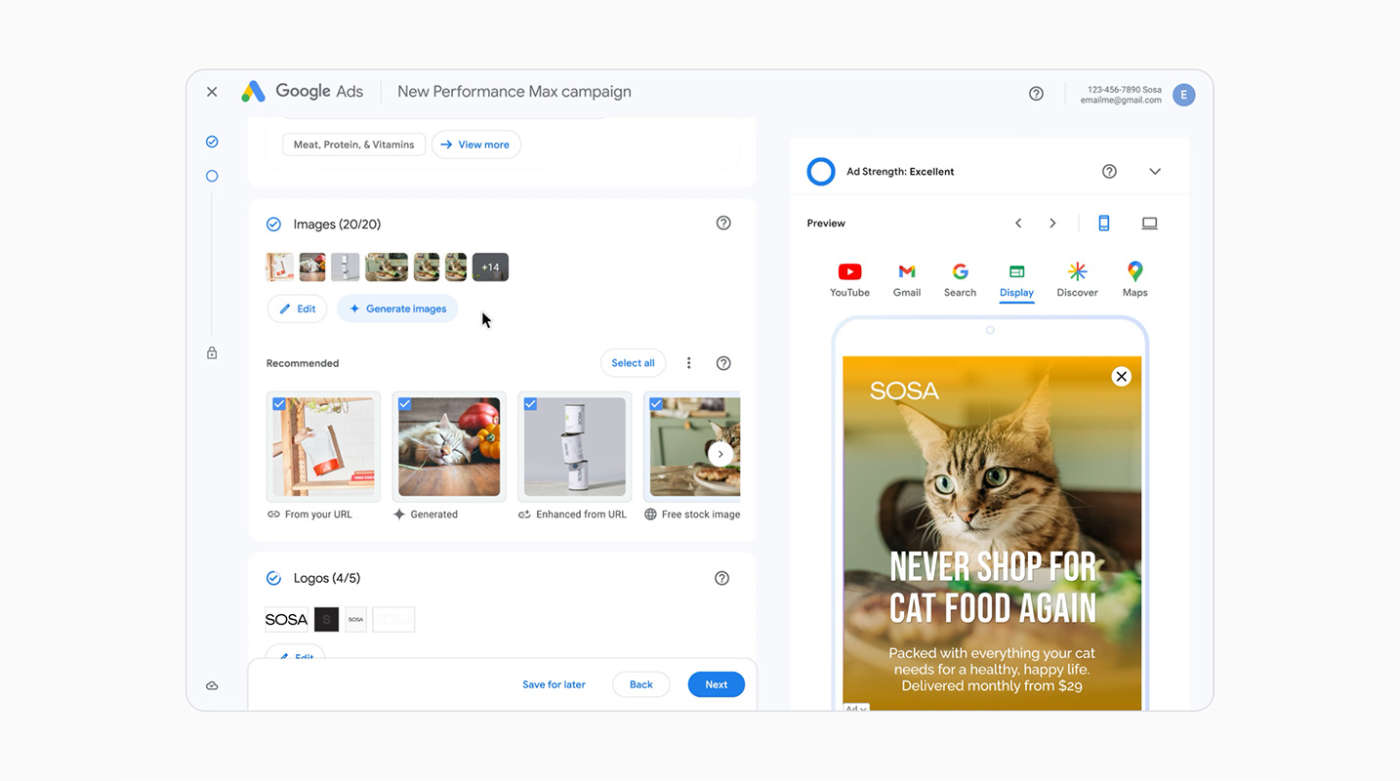Open help for Ad Strength
The width and height of the screenshot is (1400, 781).
click(x=1109, y=171)
